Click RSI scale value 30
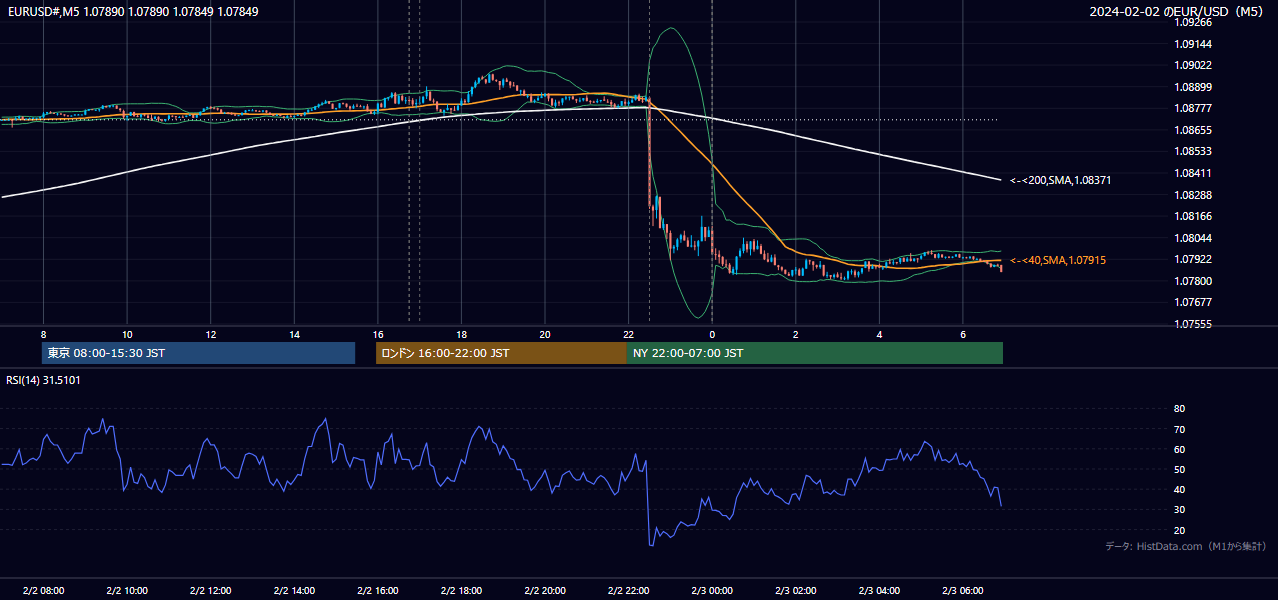 1179,509
